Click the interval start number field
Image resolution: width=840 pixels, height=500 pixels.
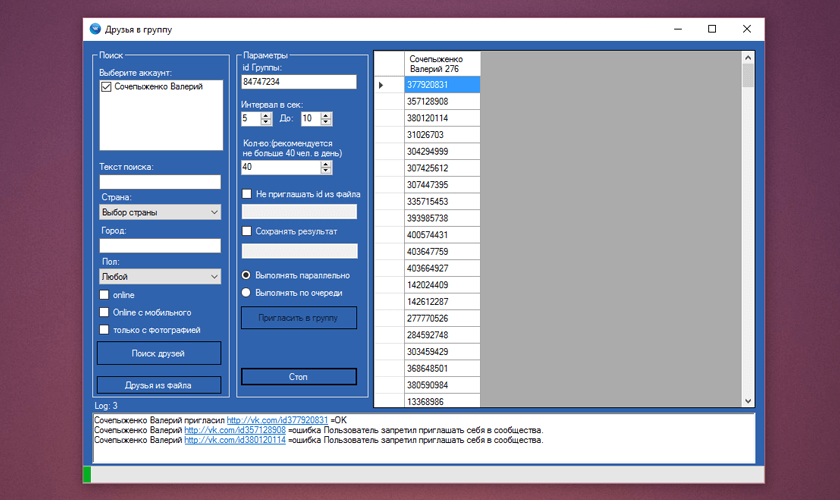(x=251, y=118)
